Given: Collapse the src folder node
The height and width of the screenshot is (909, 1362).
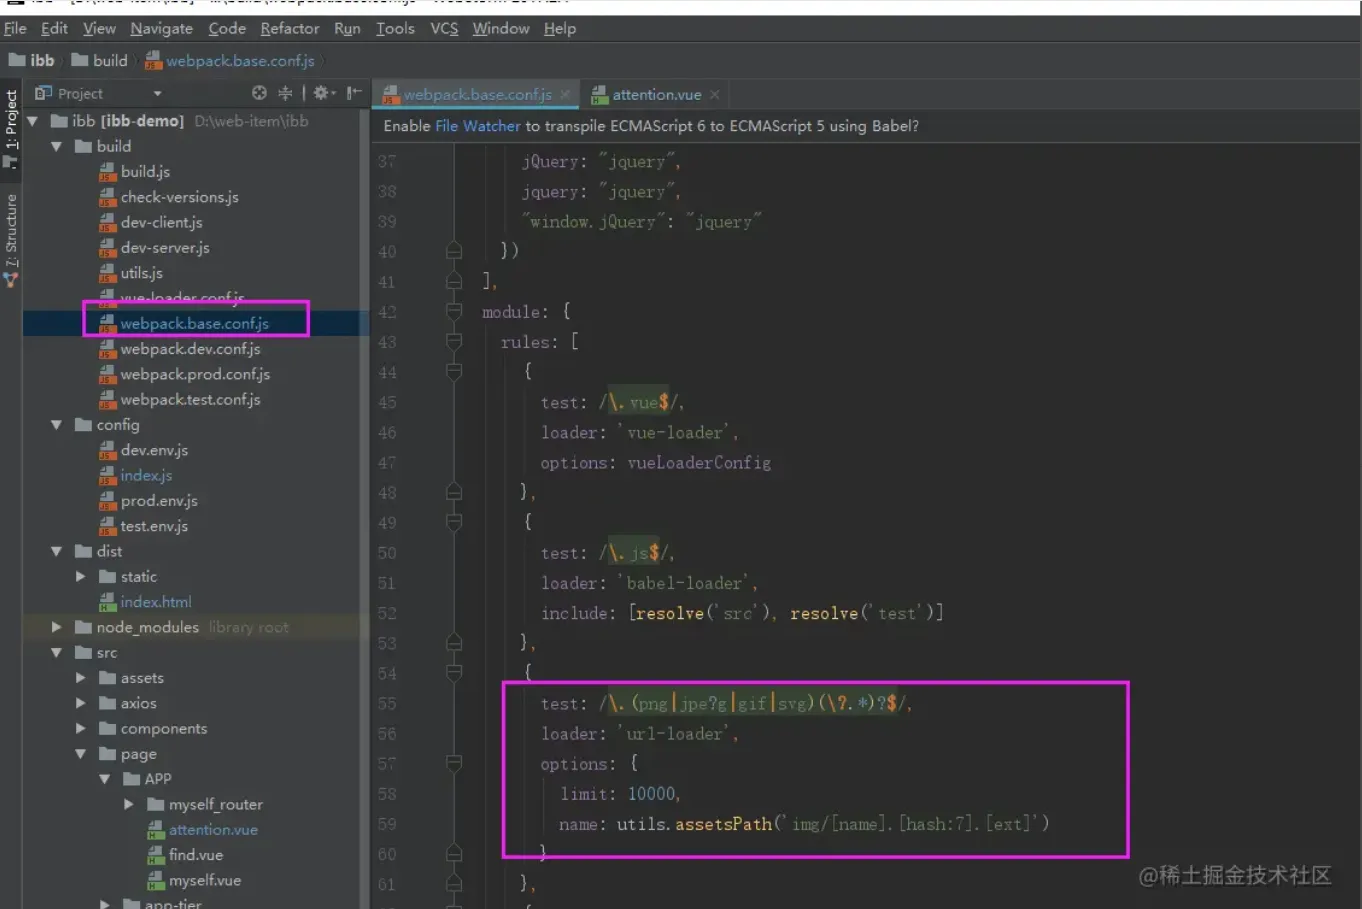Looking at the screenshot, I should (x=57, y=653).
